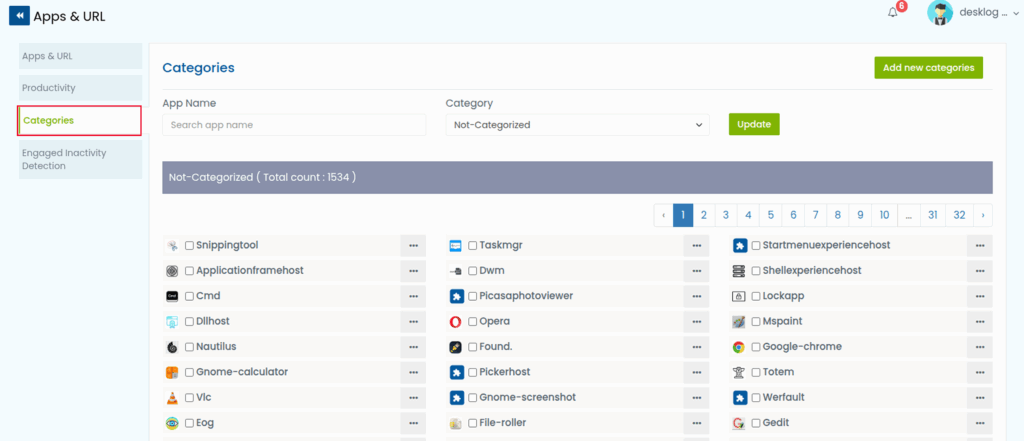
Task: Switch to the Productivity sidebar tab
Action: 80,88
